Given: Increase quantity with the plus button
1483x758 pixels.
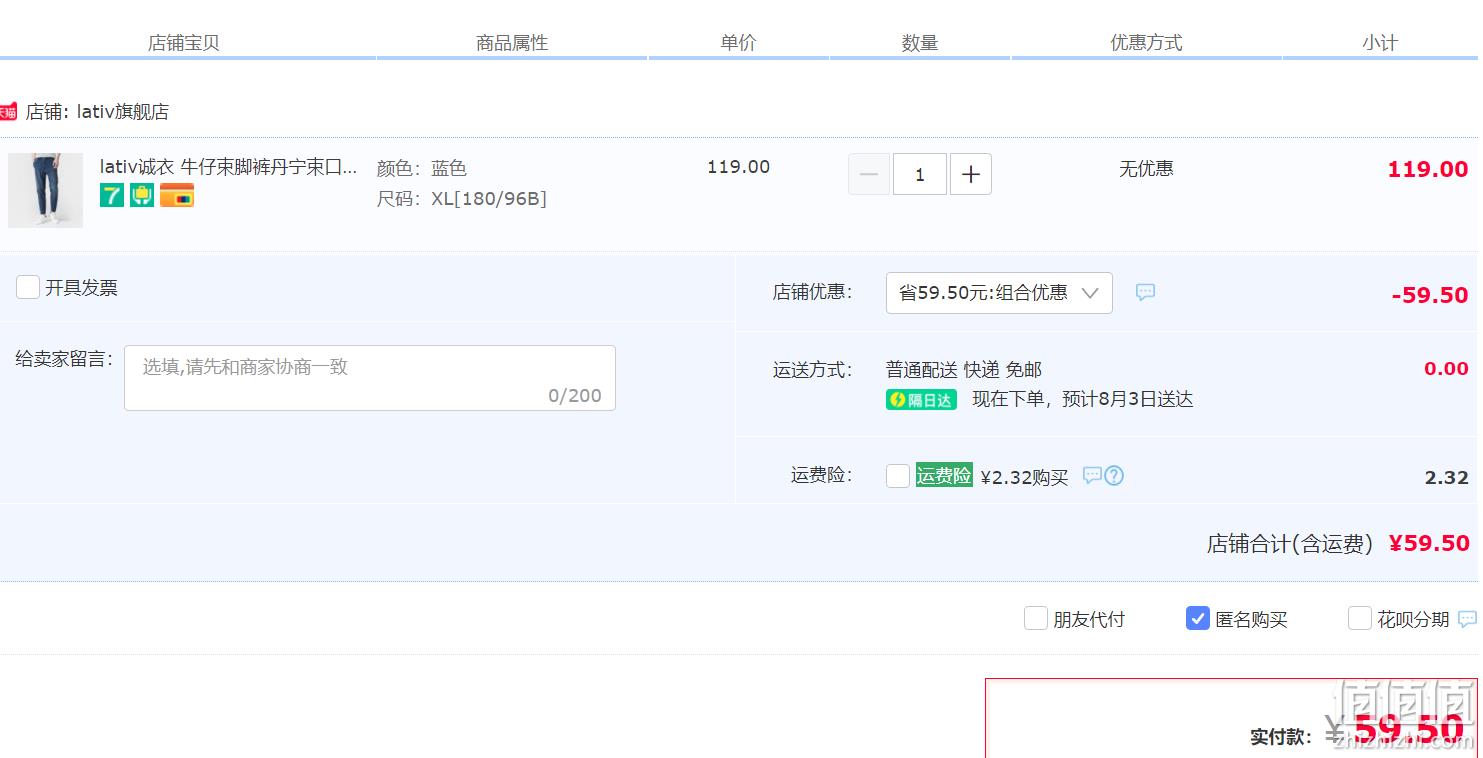Looking at the screenshot, I should tap(971, 174).
